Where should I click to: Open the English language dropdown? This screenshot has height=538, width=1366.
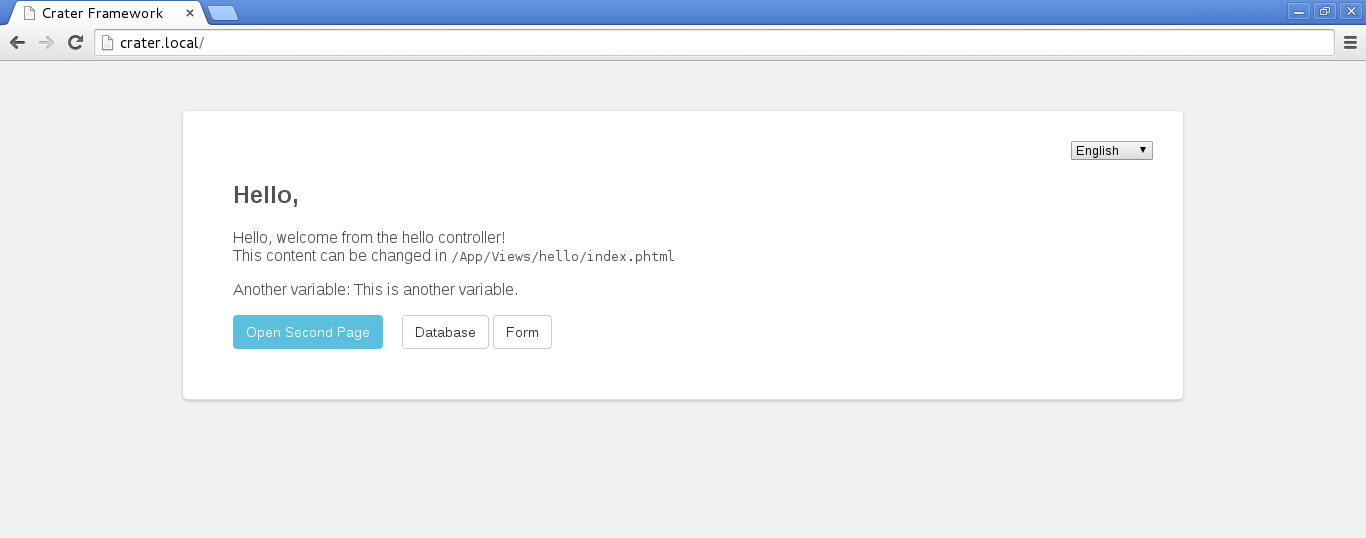pyautogui.click(x=1111, y=150)
